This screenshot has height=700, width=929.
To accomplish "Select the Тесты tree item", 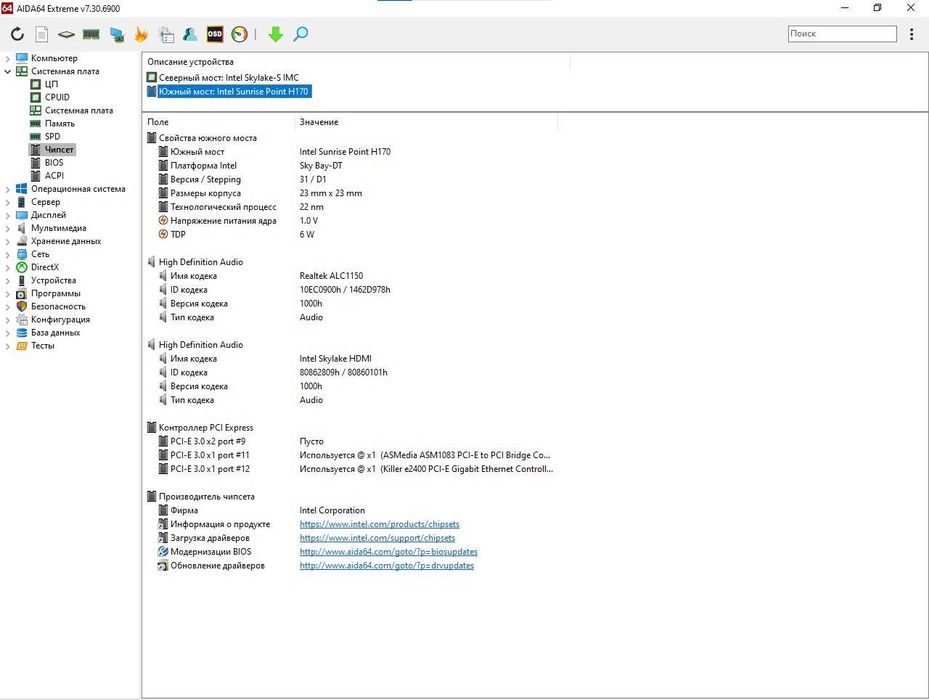I will (43, 346).
